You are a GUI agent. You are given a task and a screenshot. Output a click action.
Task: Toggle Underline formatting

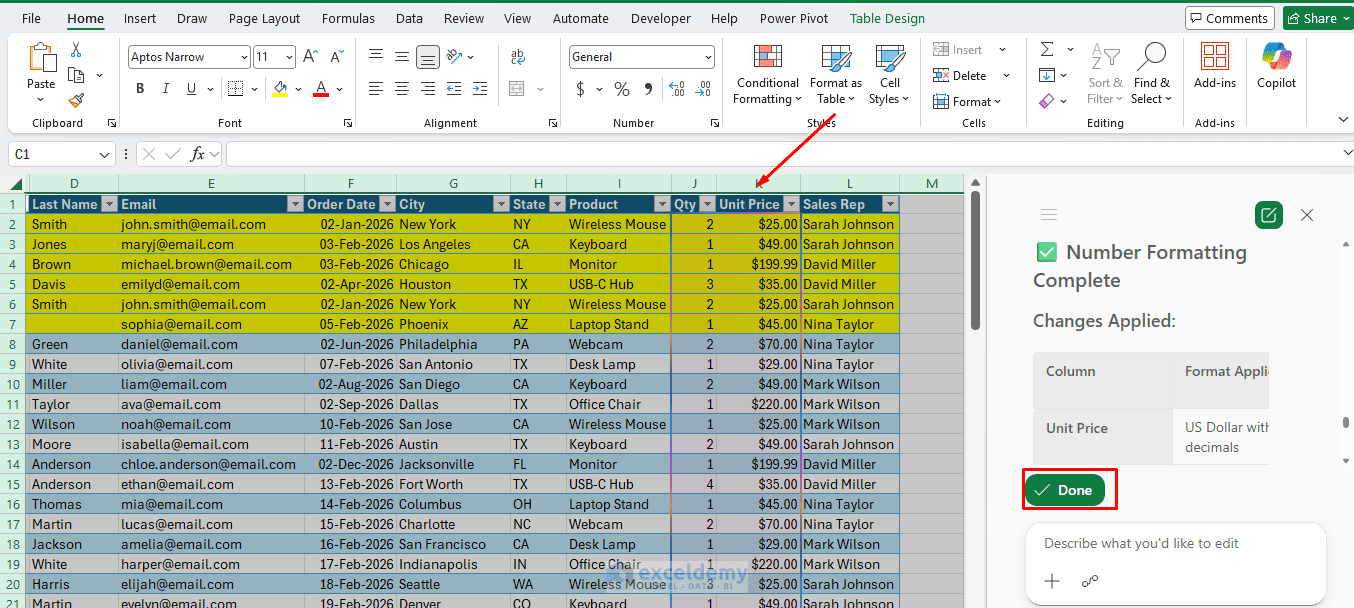click(192, 89)
